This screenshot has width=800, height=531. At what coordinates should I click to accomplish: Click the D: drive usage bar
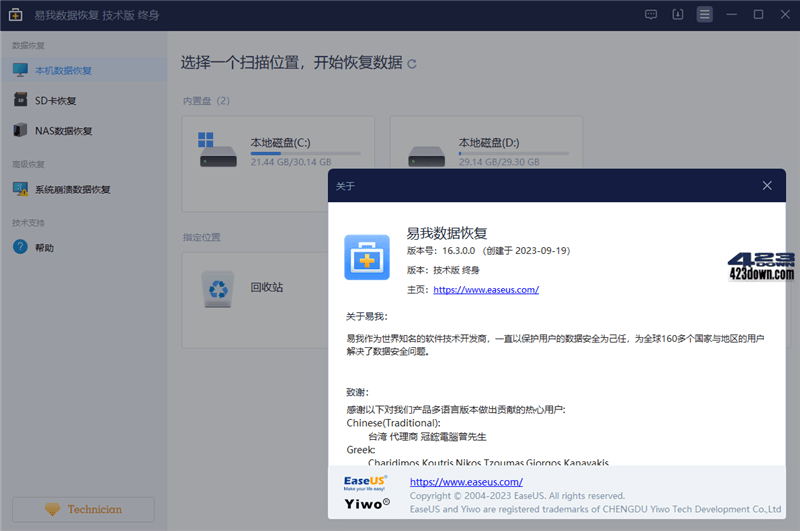tap(514, 153)
